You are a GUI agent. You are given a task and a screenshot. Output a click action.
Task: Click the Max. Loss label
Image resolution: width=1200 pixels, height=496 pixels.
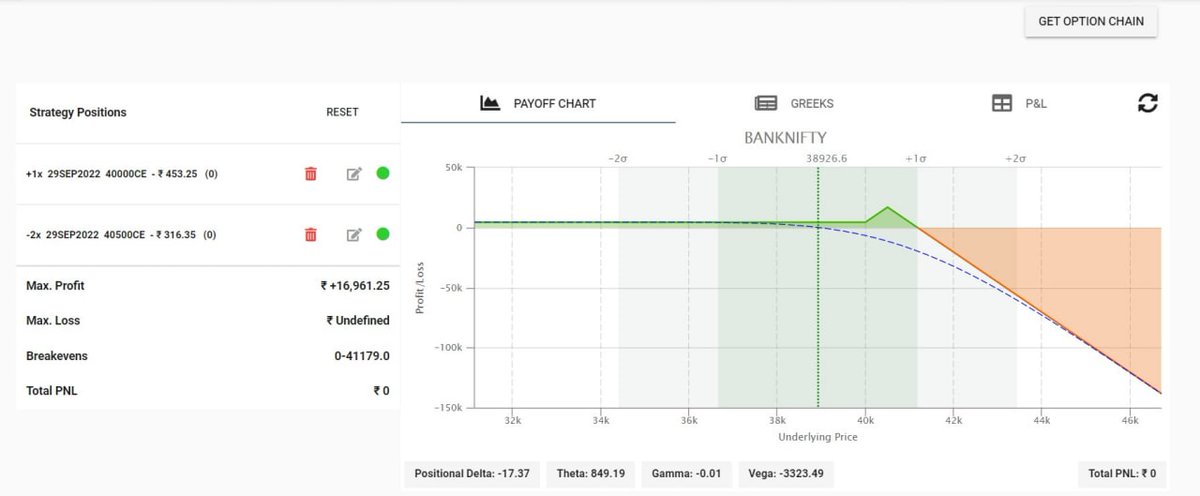pos(53,321)
